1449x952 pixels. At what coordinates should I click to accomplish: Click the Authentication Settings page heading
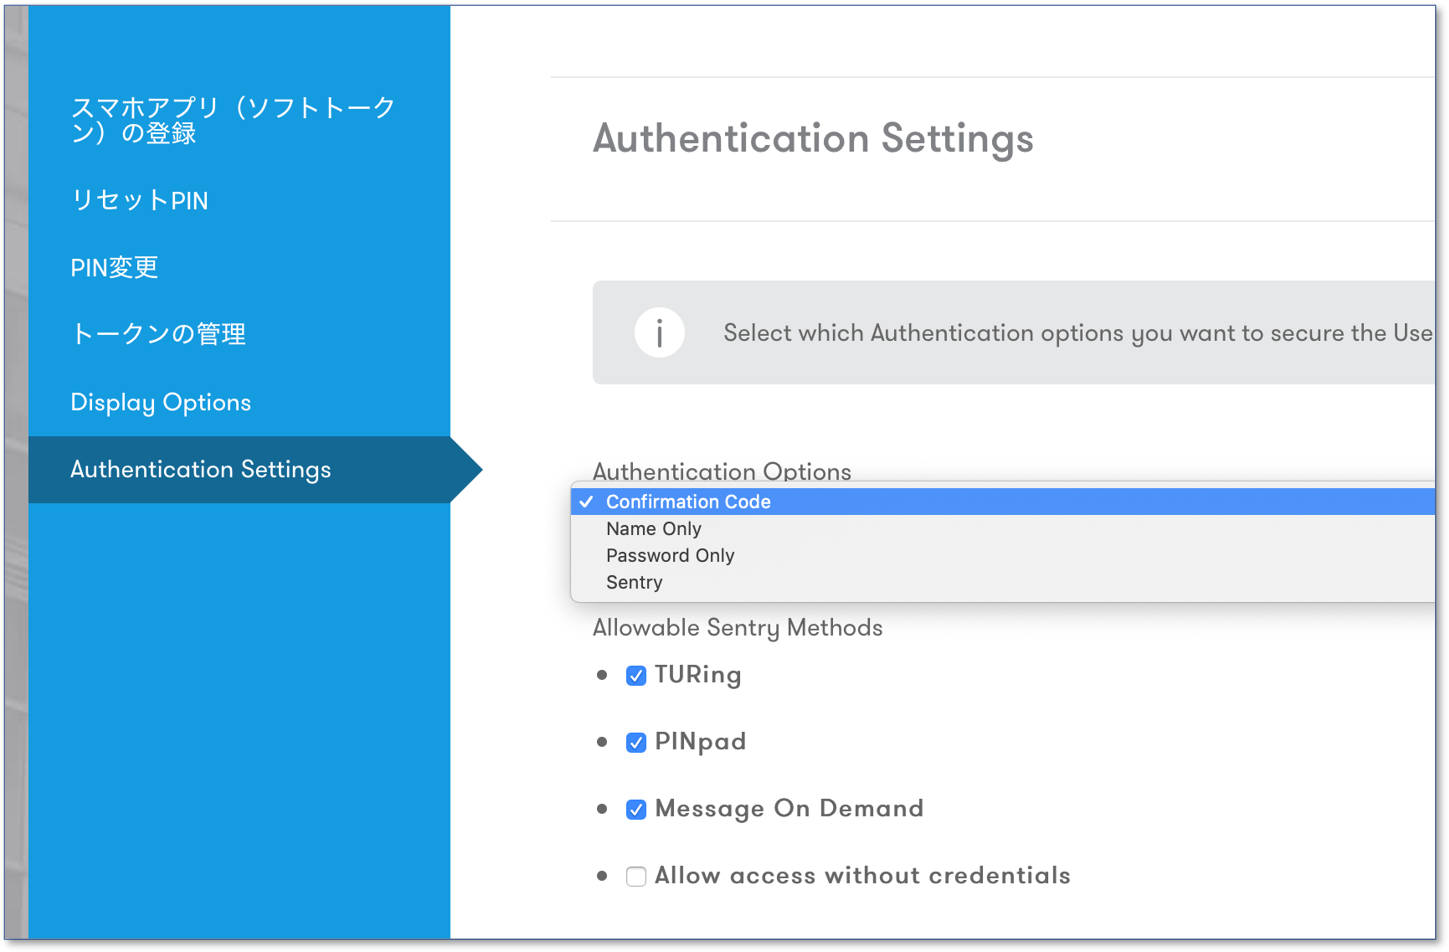click(813, 138)
